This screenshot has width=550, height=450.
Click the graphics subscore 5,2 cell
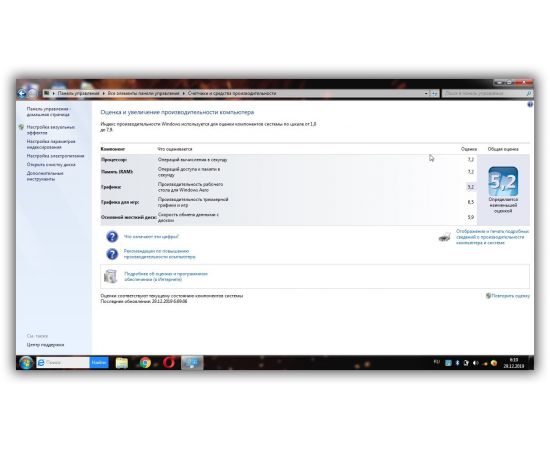[471, 187]
